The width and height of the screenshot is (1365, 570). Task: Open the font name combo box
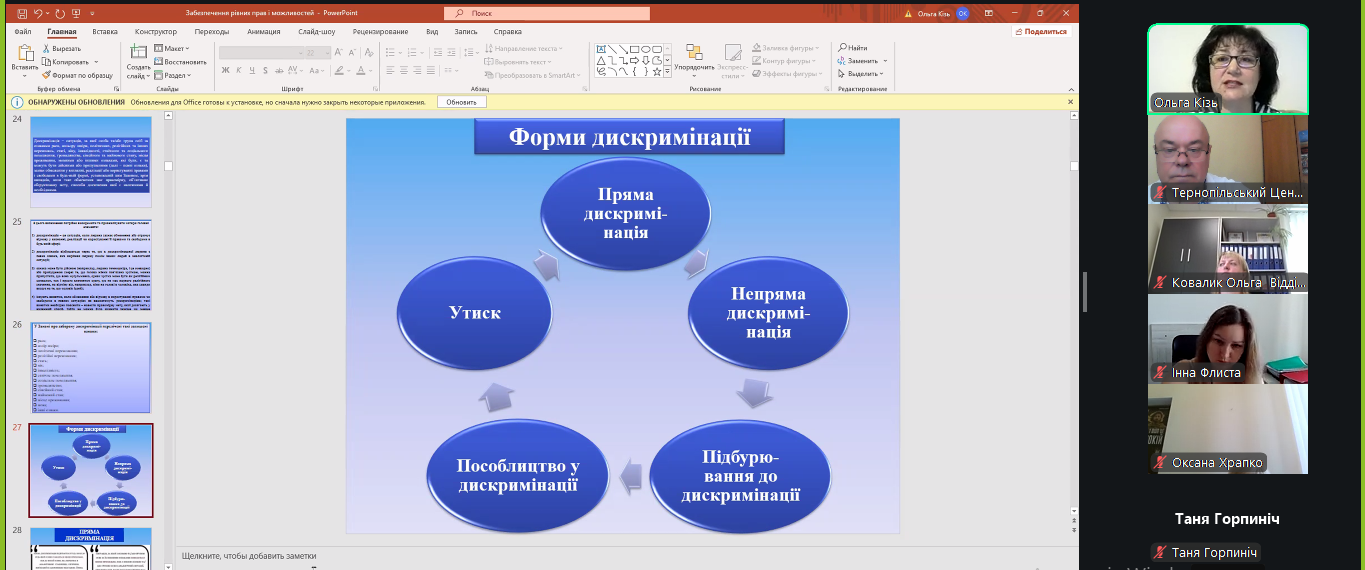(261, 52)
